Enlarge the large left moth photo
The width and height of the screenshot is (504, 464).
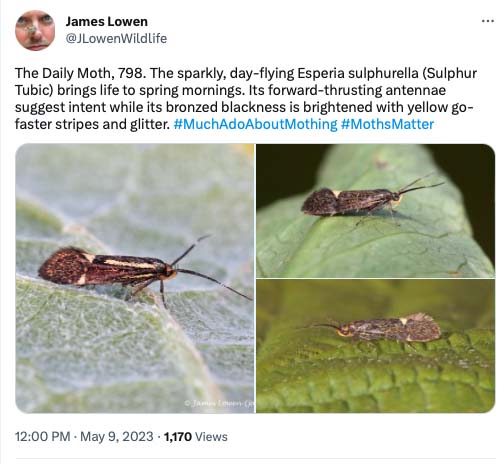pyautogui.click(x=135, y=278)
